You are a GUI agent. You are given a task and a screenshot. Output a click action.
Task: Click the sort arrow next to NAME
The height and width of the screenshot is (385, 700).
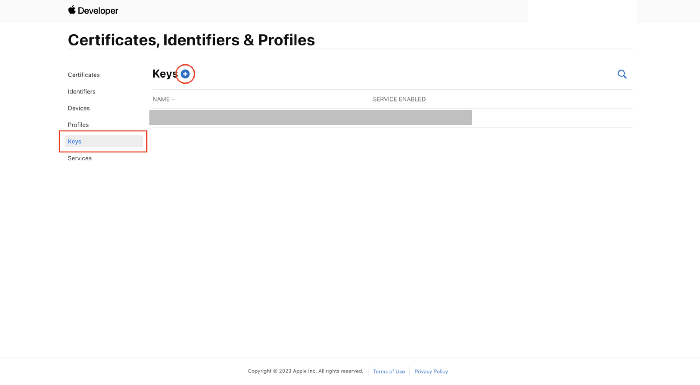[173, 100]
